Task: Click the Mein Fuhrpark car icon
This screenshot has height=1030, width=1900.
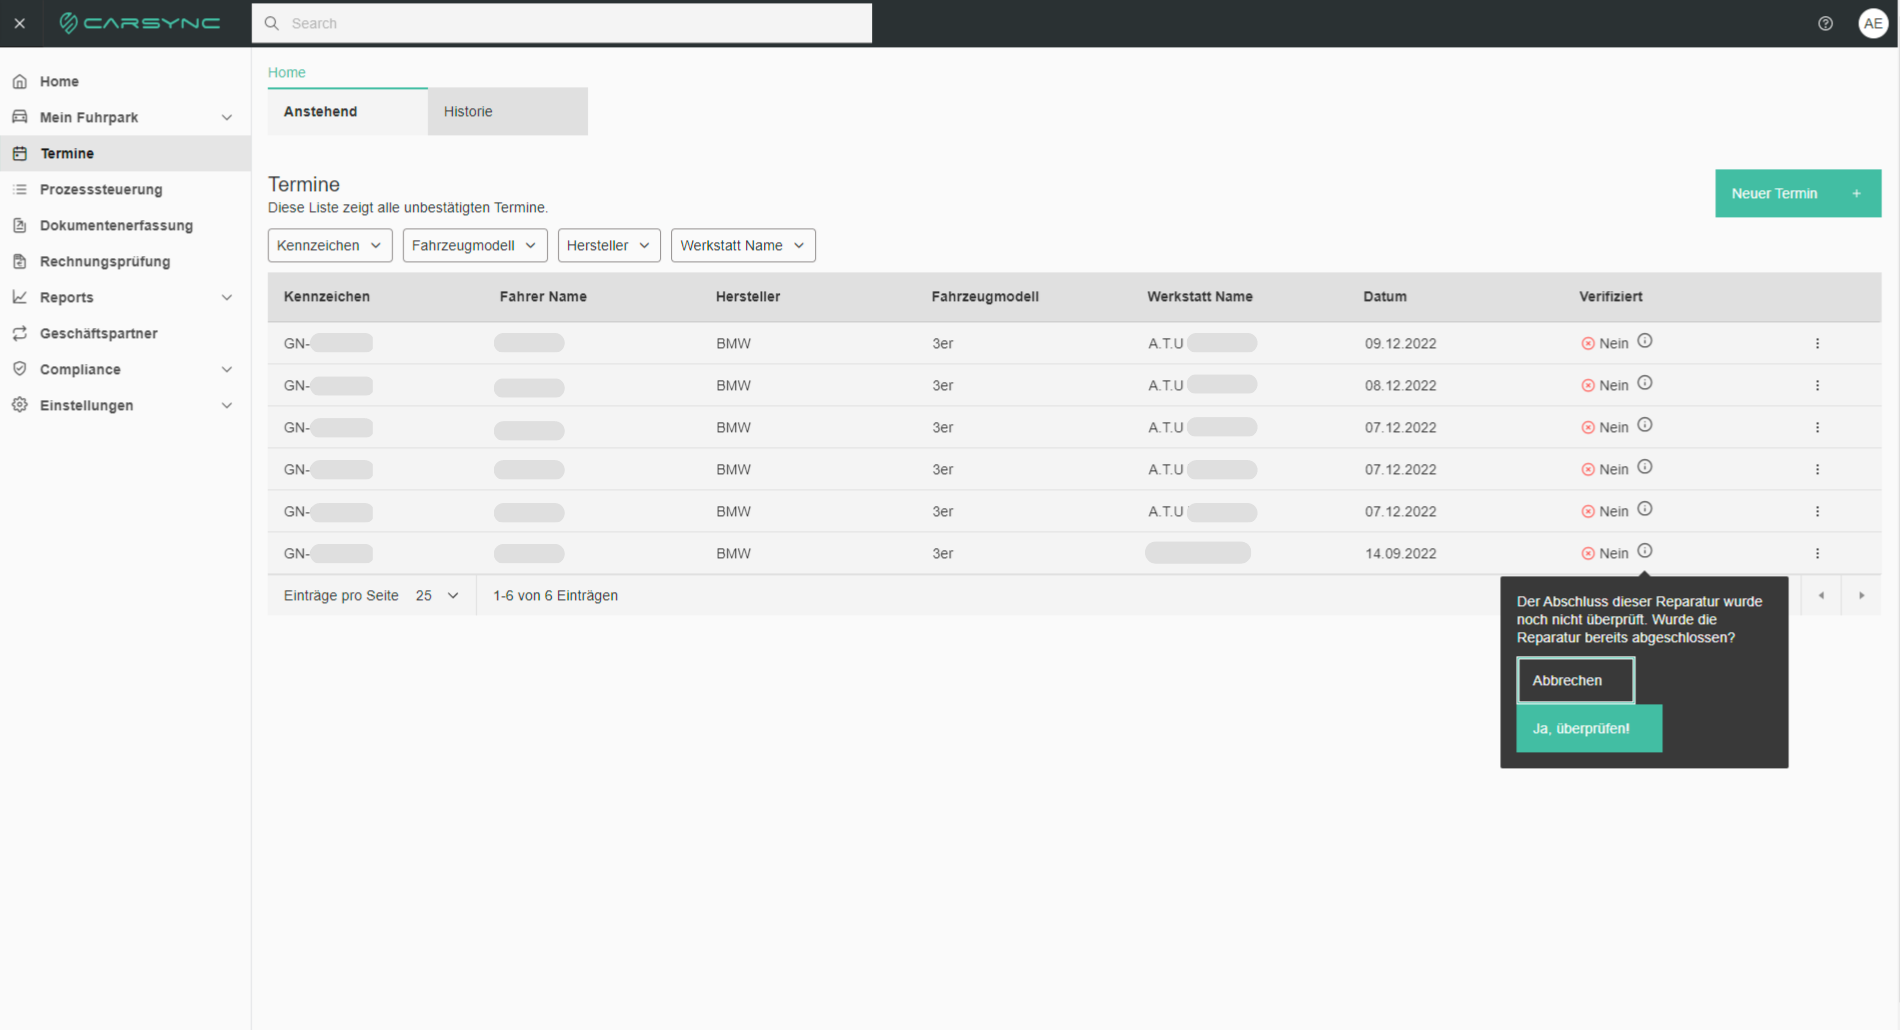Action: (20, 117)
